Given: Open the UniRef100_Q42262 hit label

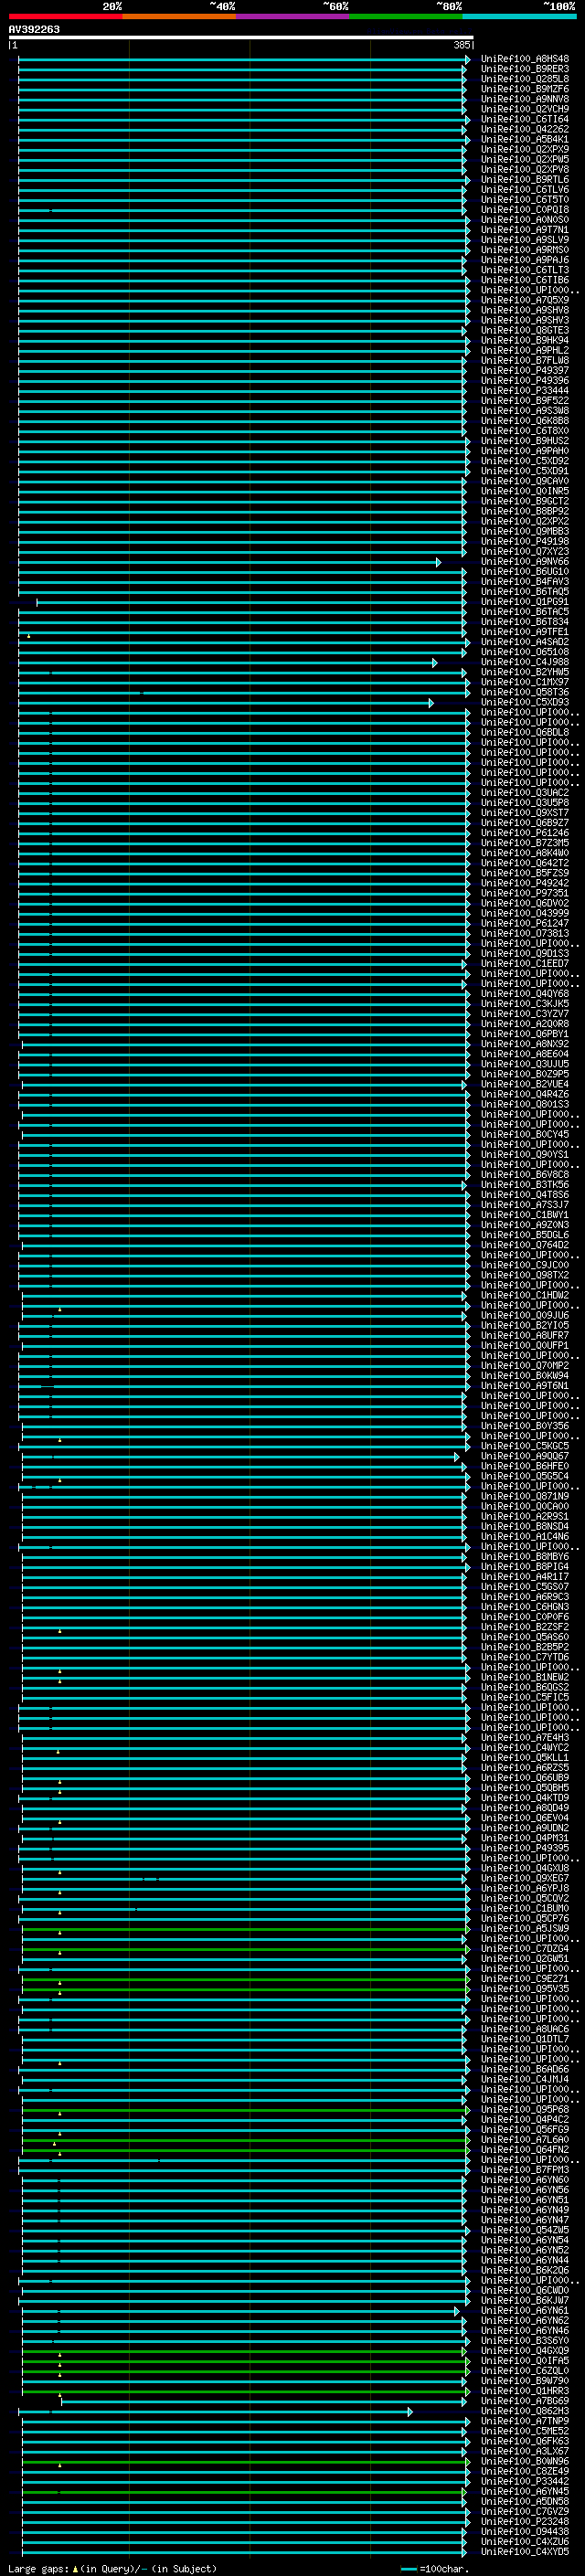Looking at the screenshot, I should click(524, 129).
